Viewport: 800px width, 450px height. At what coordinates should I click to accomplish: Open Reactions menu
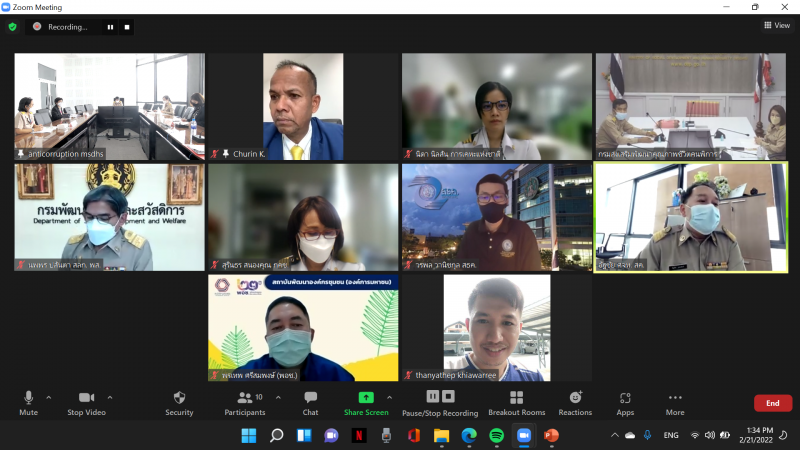575,403
